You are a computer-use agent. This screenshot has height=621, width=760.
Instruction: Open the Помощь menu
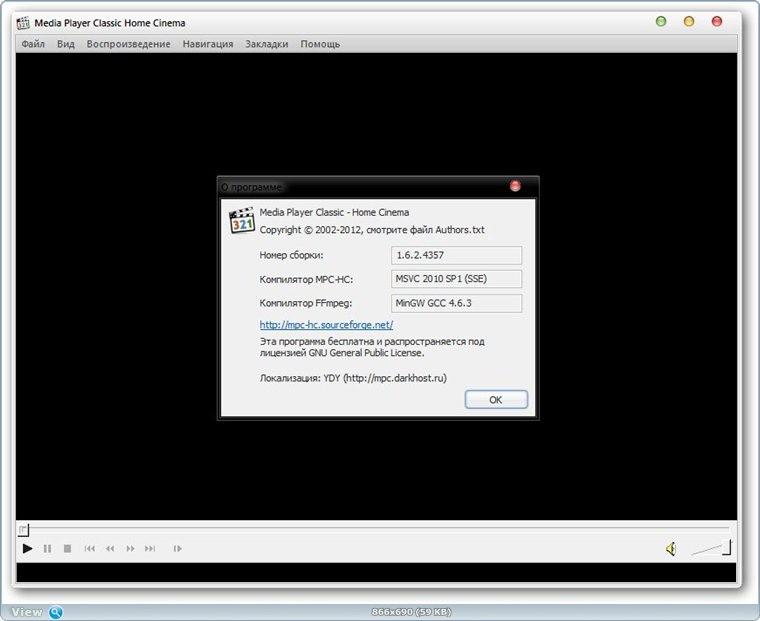point(320,44)
